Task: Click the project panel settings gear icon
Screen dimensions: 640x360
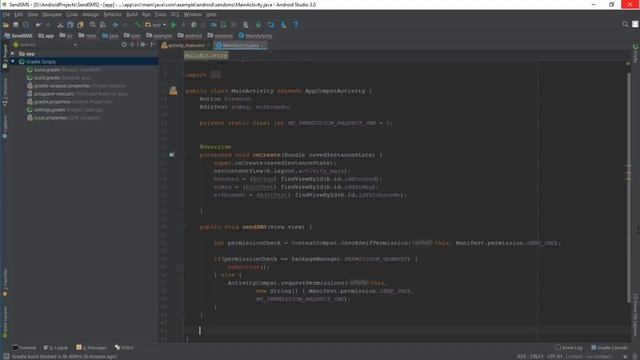Action: click(143, 44)
